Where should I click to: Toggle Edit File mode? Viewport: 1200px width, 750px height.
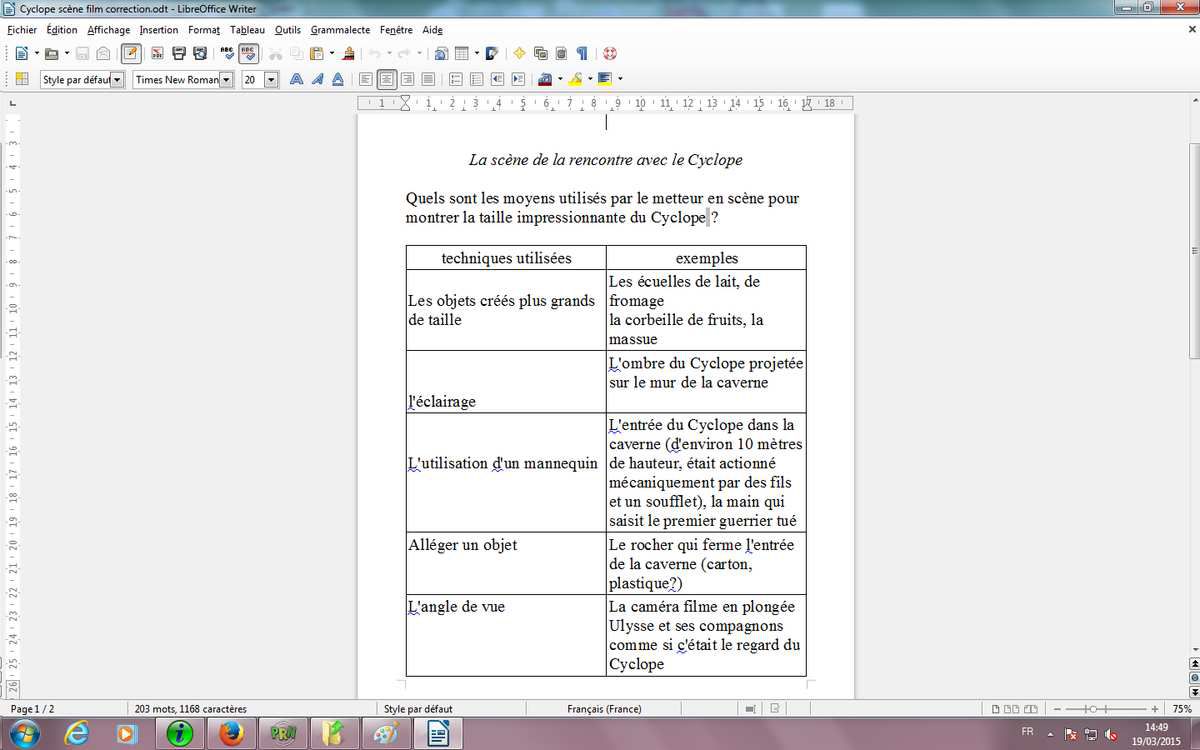point(131,53)
